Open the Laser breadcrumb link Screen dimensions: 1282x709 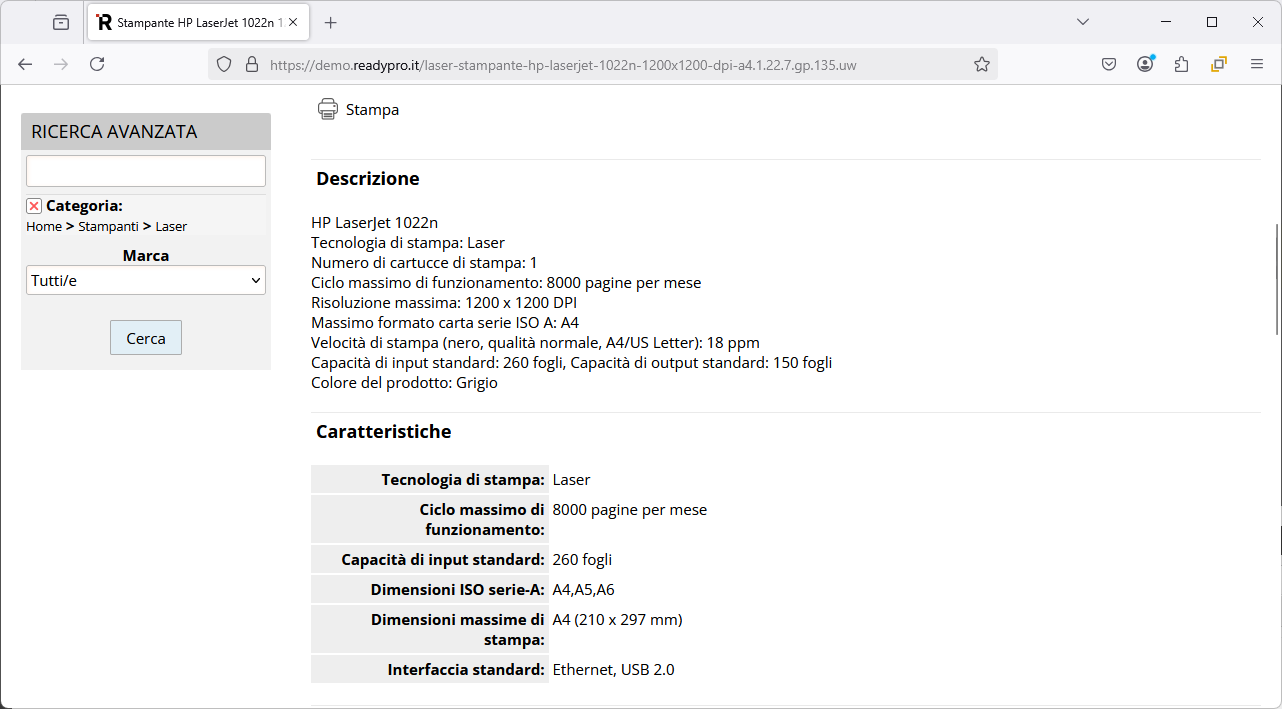point(171,227)
